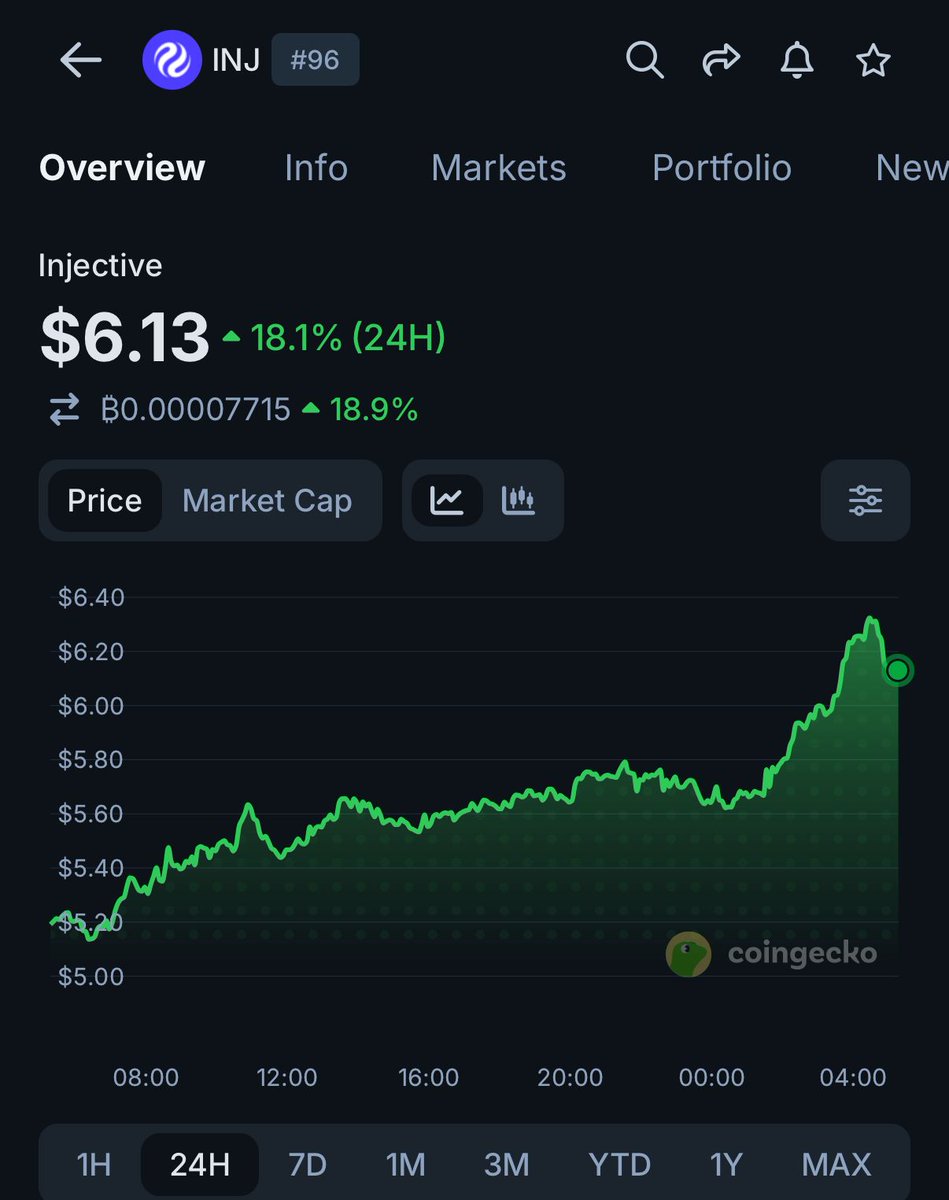Add INJ to favorites star

[873, 61]
